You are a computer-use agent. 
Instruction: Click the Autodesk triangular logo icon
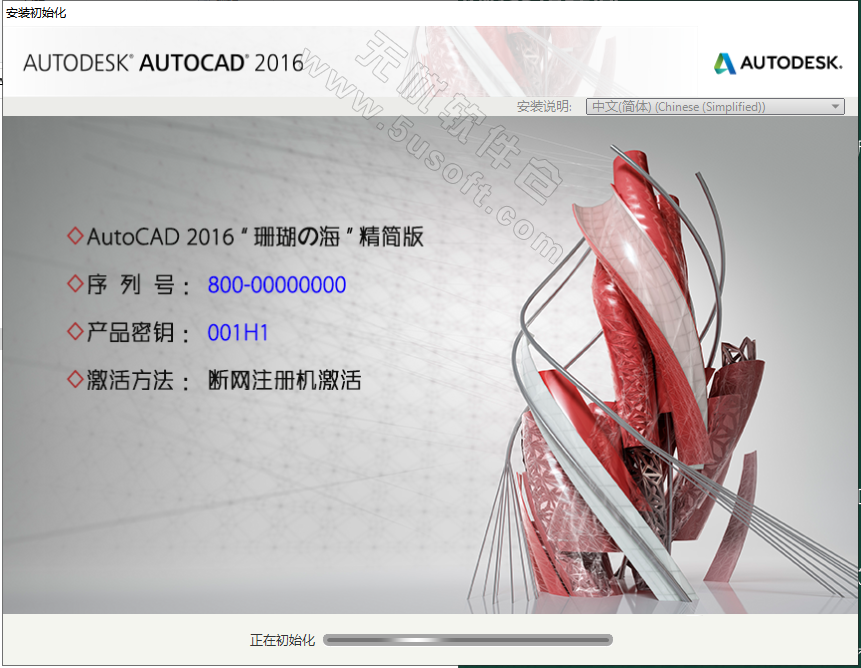724,63
